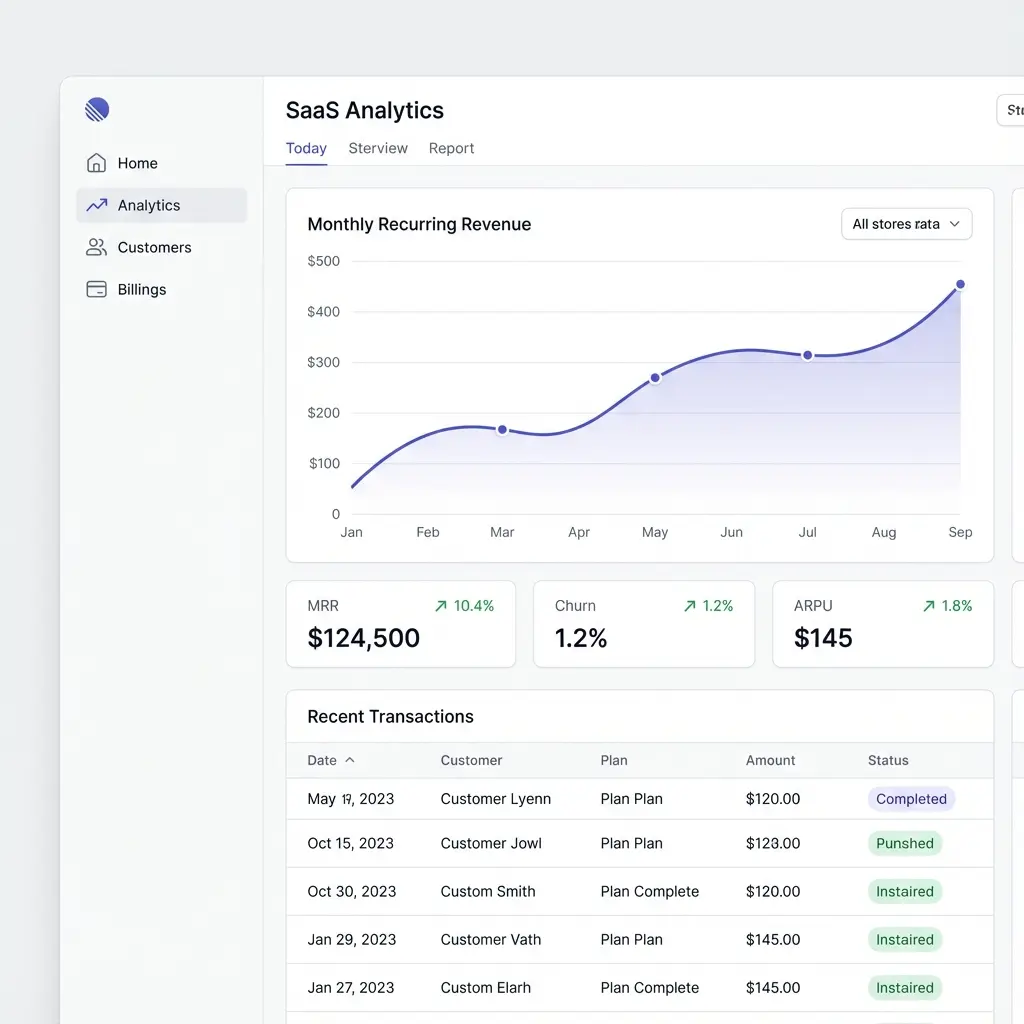Open the Sterview tab
Screen dimensions: 1024x1024
pyautogui.click(x=378, y=148)
